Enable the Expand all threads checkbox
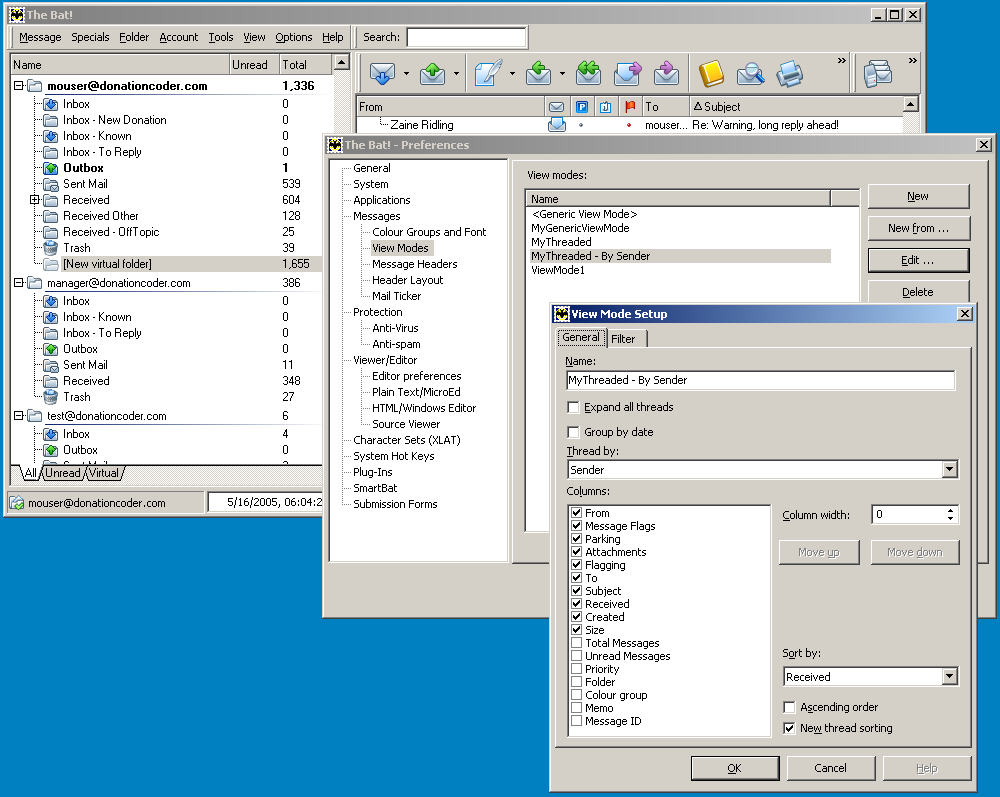 click(573, 407)
